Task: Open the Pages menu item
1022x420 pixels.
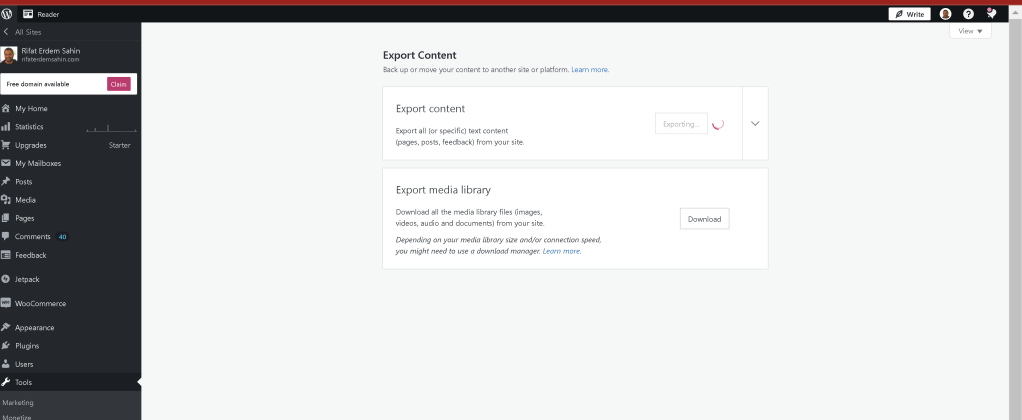Action: click(x=70, y=218)
